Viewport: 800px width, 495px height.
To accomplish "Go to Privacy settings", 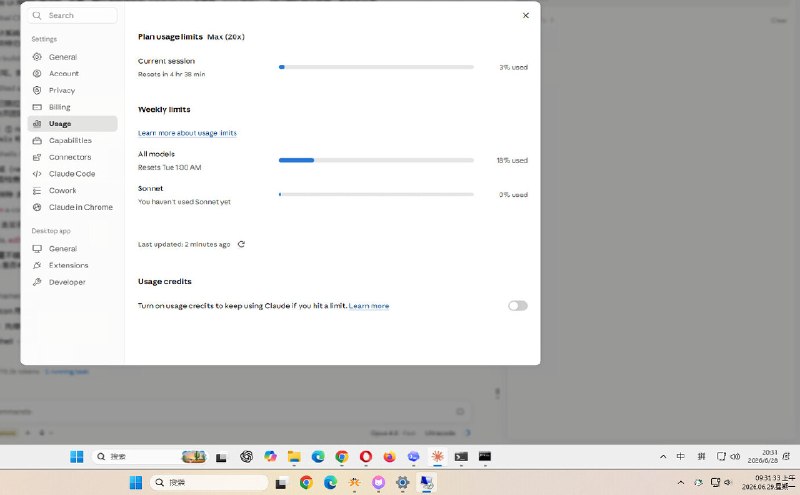I will click(x=72, y=90).
